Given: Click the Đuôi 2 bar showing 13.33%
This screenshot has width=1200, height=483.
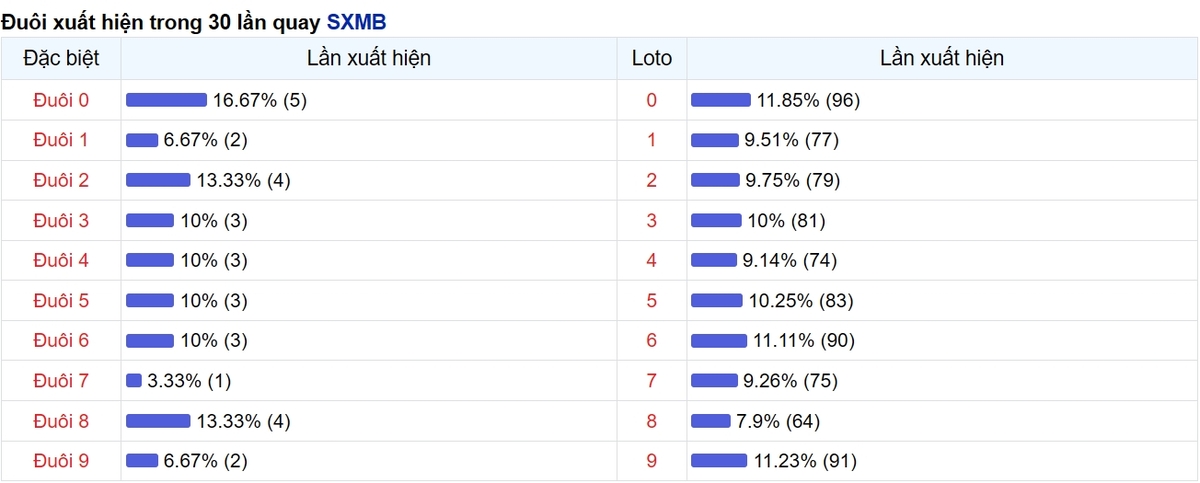Looking at the screenshot, I should coord(158,180).
